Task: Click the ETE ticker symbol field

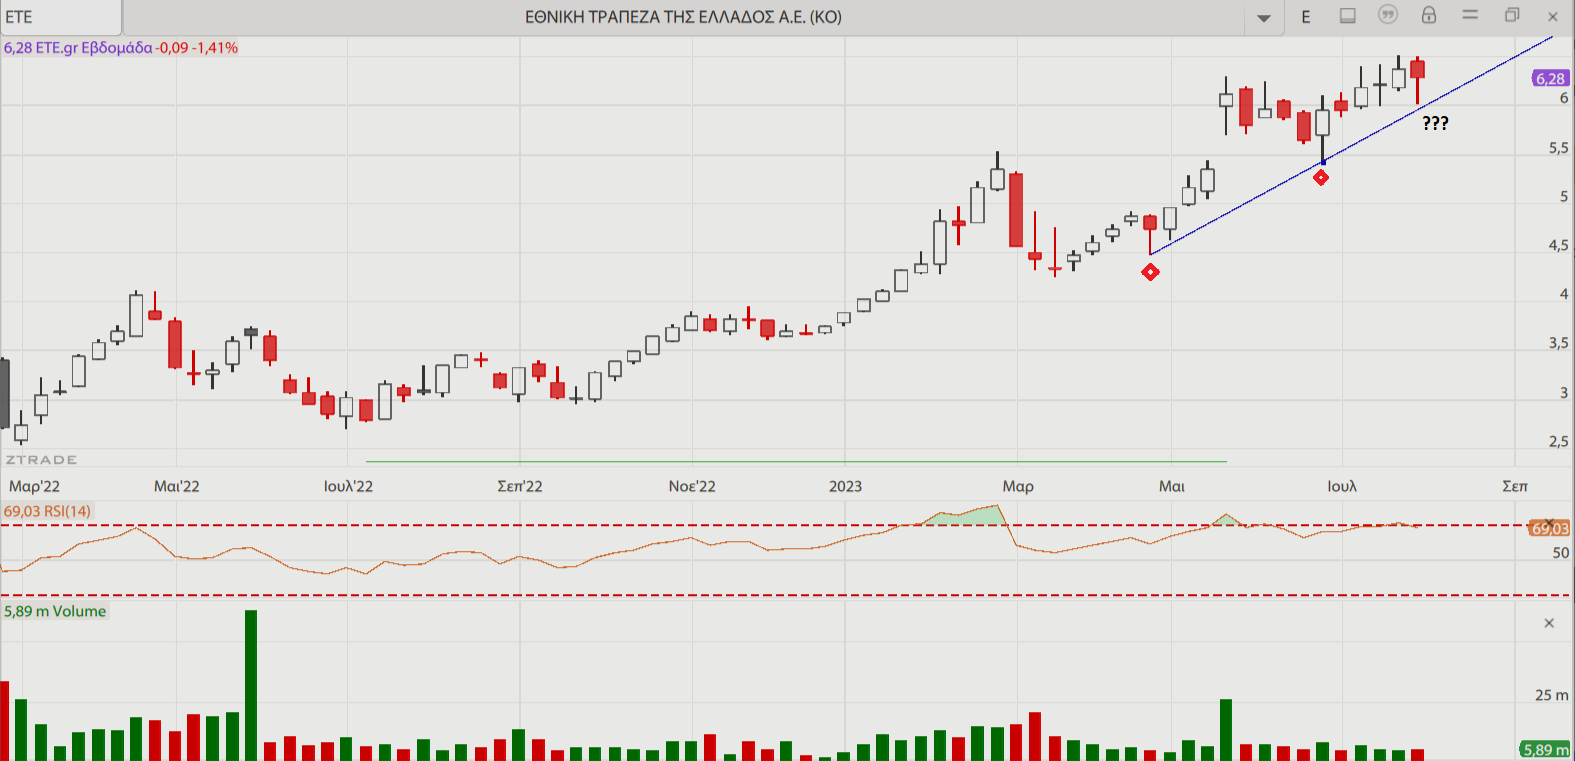Action: coord(60,17)
